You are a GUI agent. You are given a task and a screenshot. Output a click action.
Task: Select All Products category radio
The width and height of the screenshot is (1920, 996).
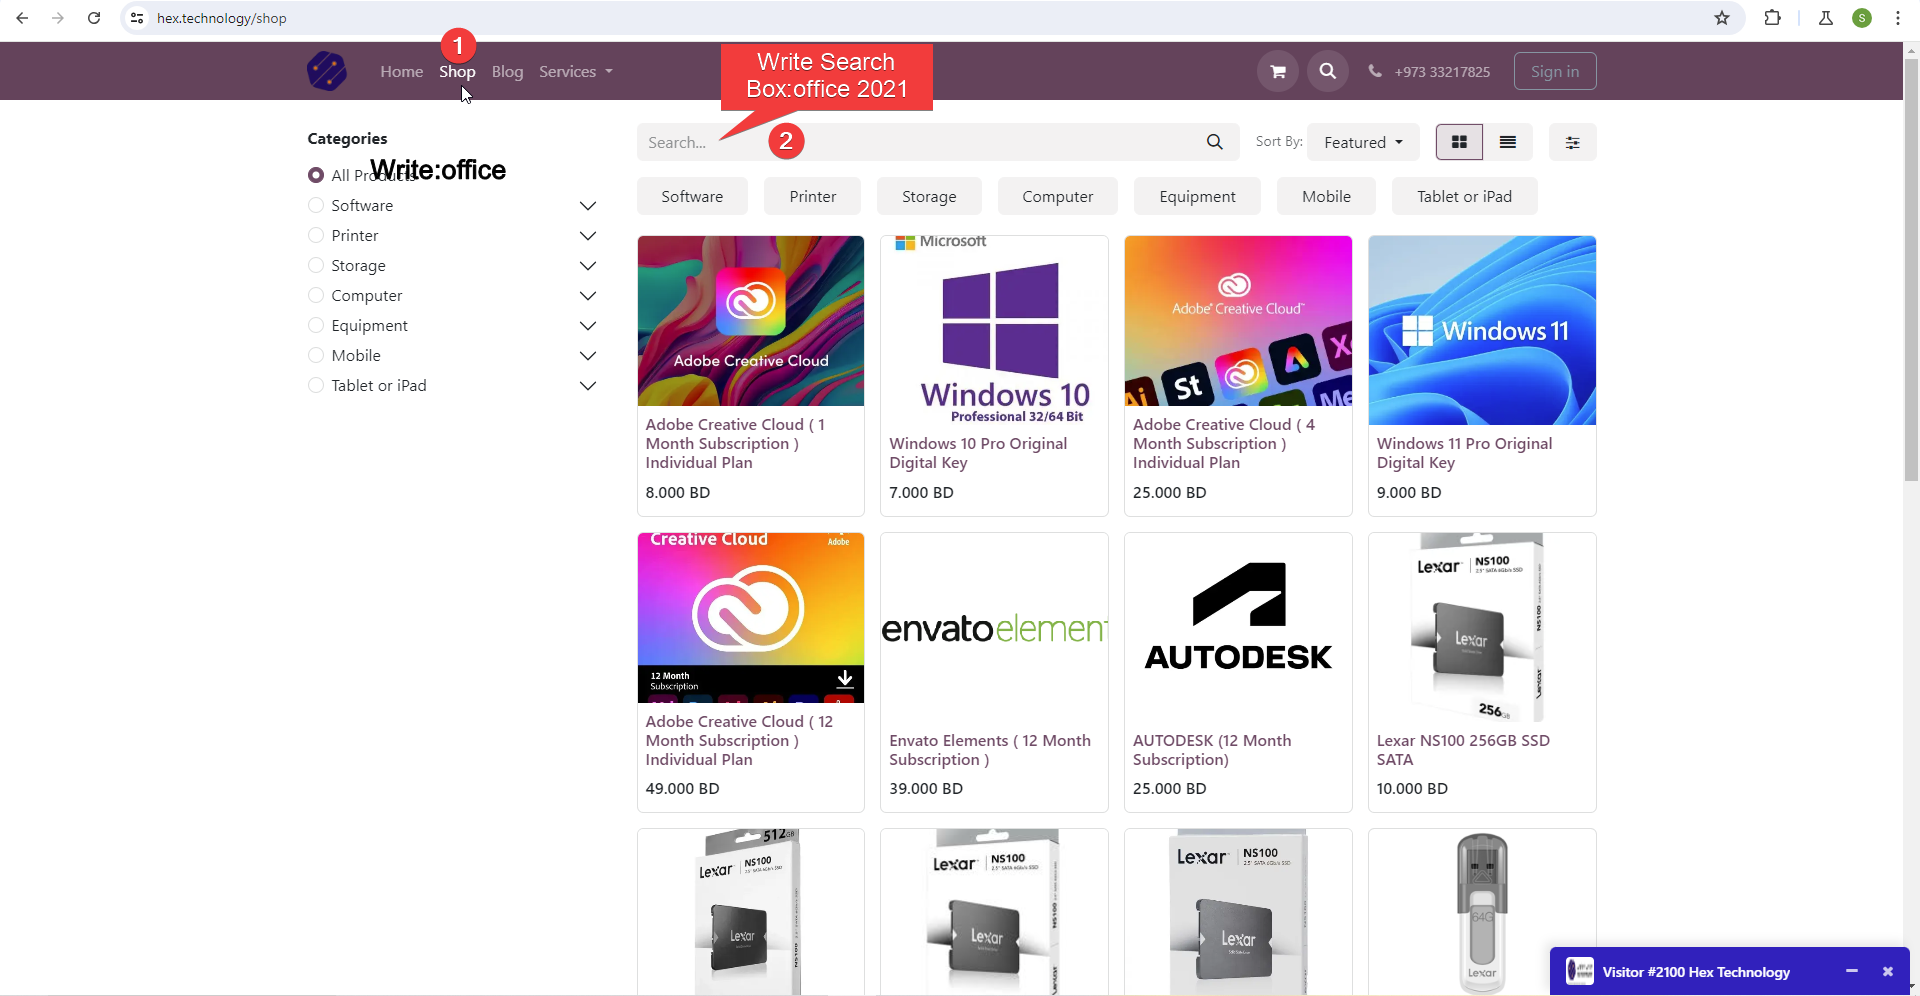pyautogui.click(x=316, y=175)
